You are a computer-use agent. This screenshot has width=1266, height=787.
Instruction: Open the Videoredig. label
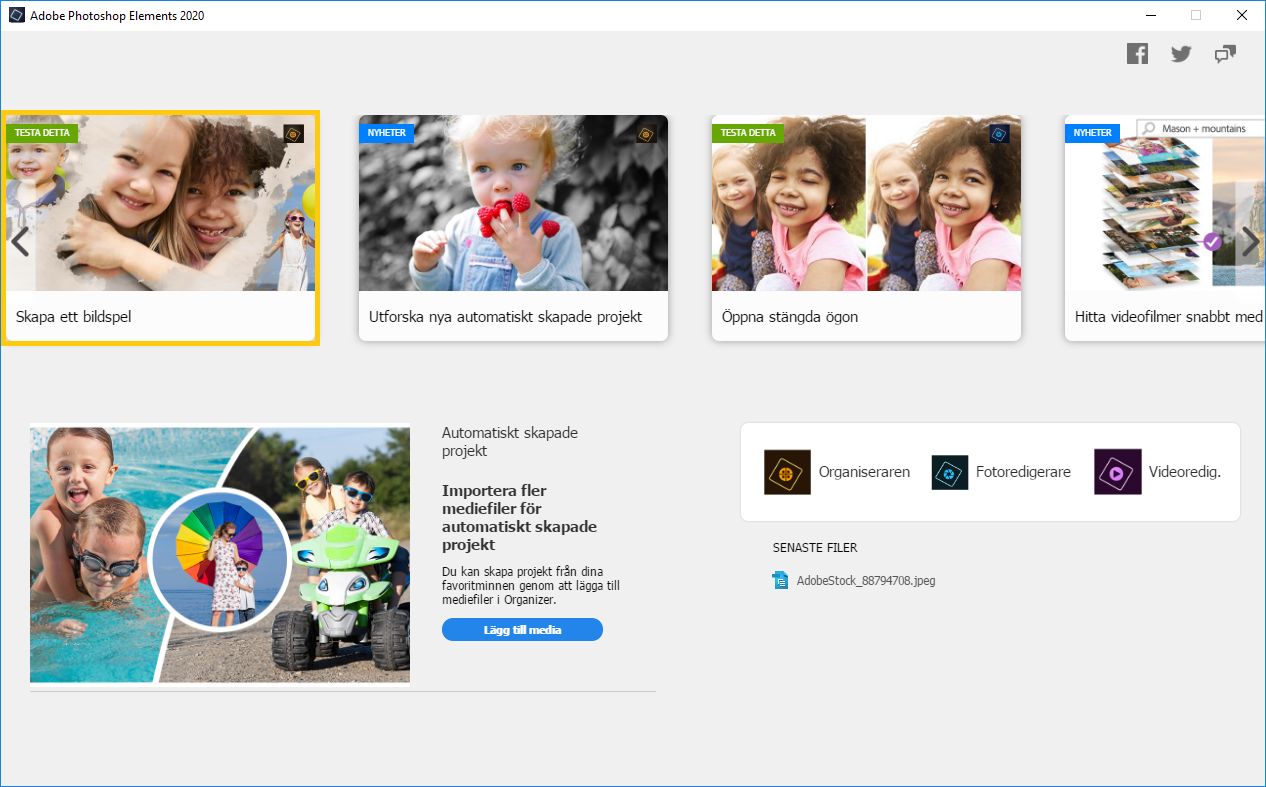[x=1185, y=472]
